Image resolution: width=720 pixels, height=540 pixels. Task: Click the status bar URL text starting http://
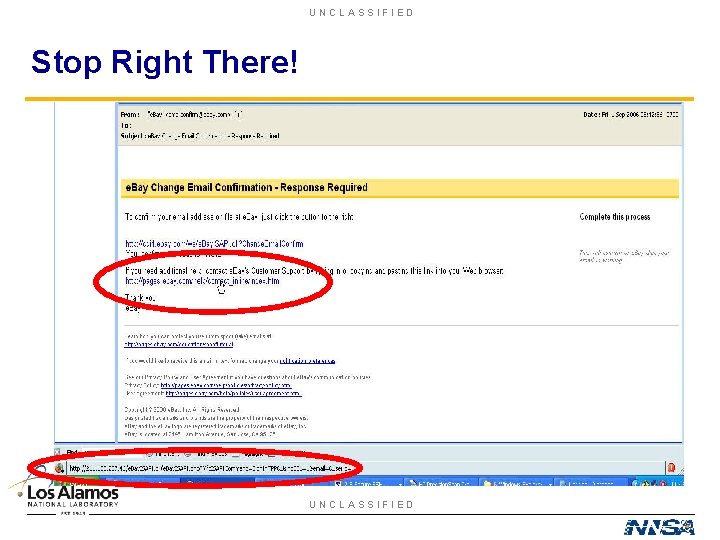tap(211, 468)
